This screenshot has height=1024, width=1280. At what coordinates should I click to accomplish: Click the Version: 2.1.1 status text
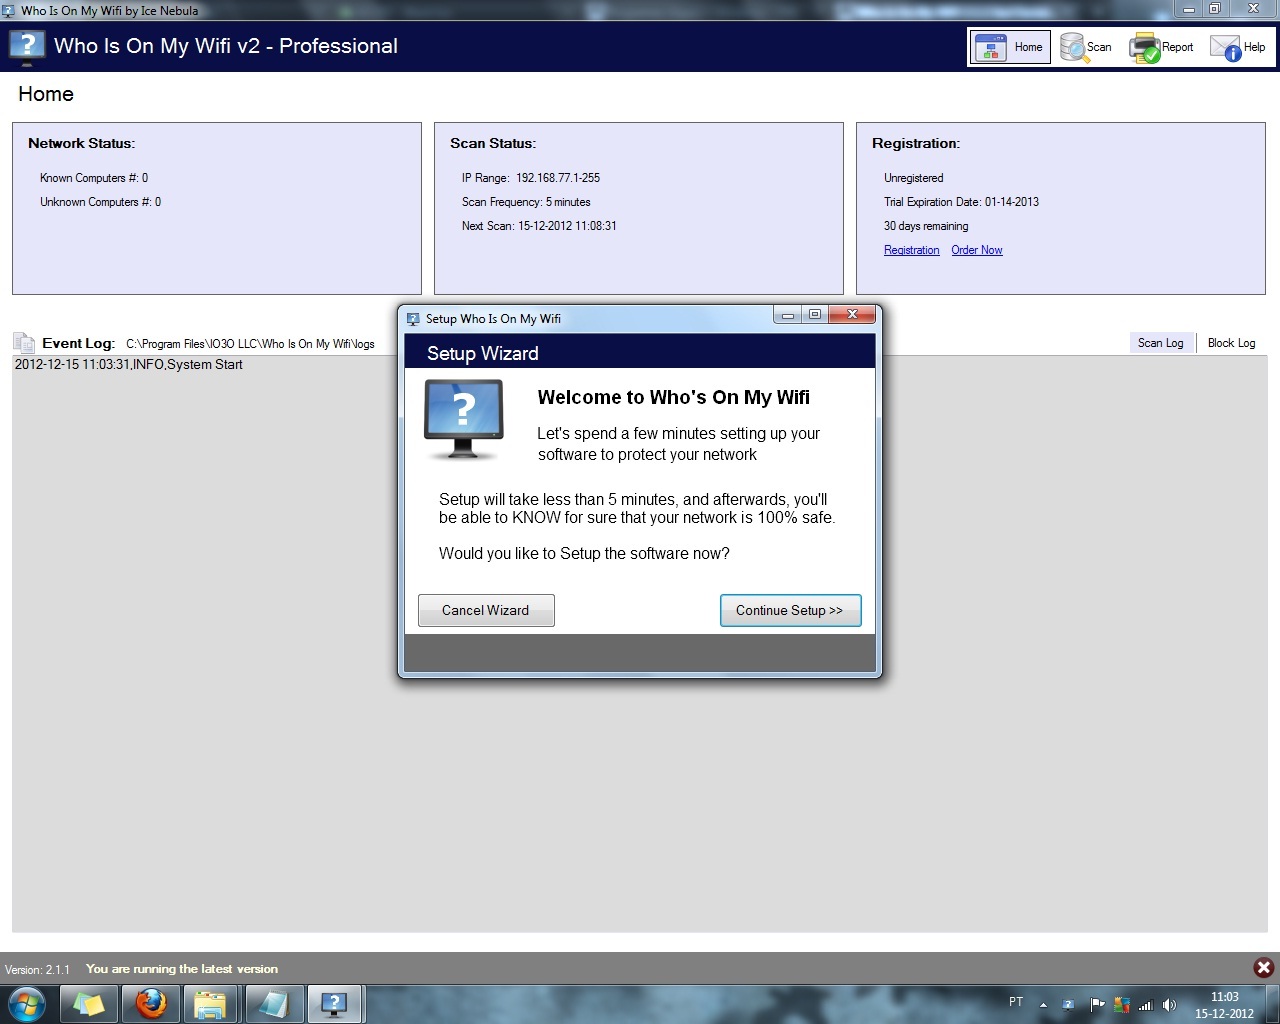[38, 970]
